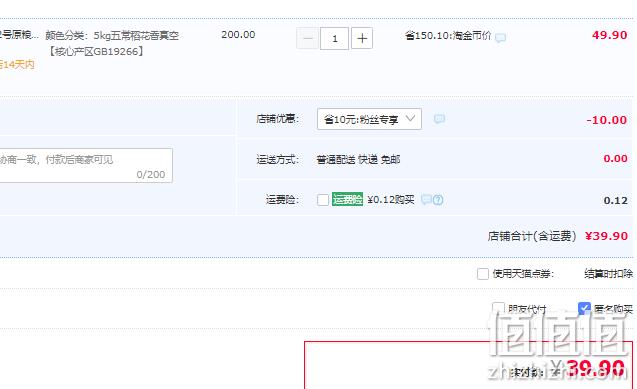The width and height of the screenshot is (637, 389).
Task: Enable the 运费险 checkbox
Action: (x=323, y=200)
